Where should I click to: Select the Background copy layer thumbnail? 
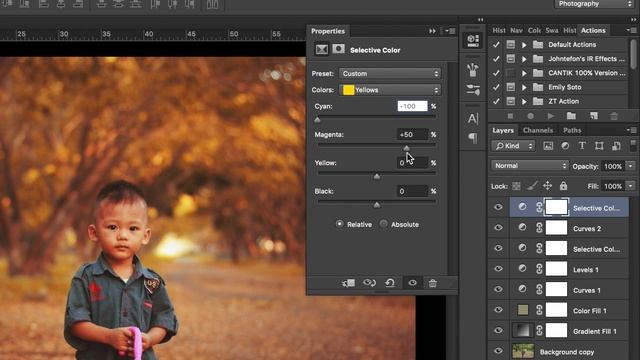(522, 351)
